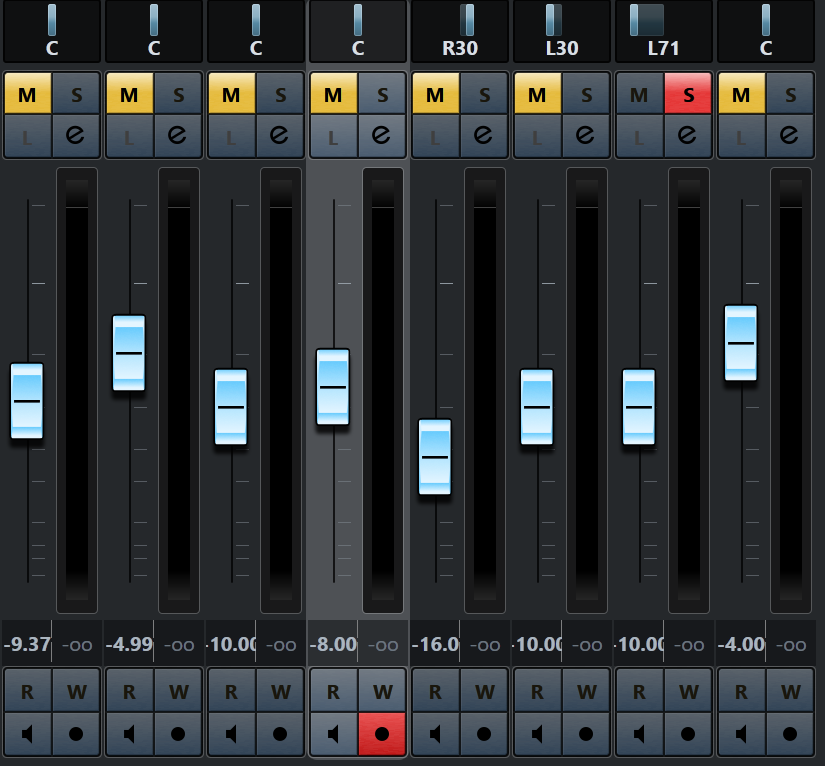Solo the selected -8.00 channel
The height and width of the screenshot is (766, 825).
383,95
